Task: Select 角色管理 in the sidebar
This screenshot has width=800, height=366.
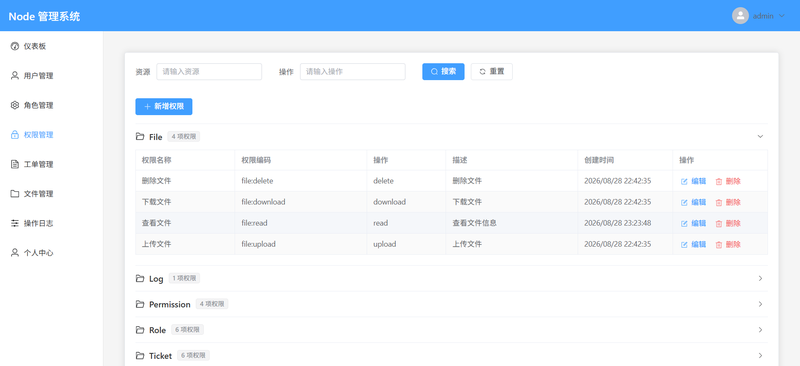Action: 51,106
